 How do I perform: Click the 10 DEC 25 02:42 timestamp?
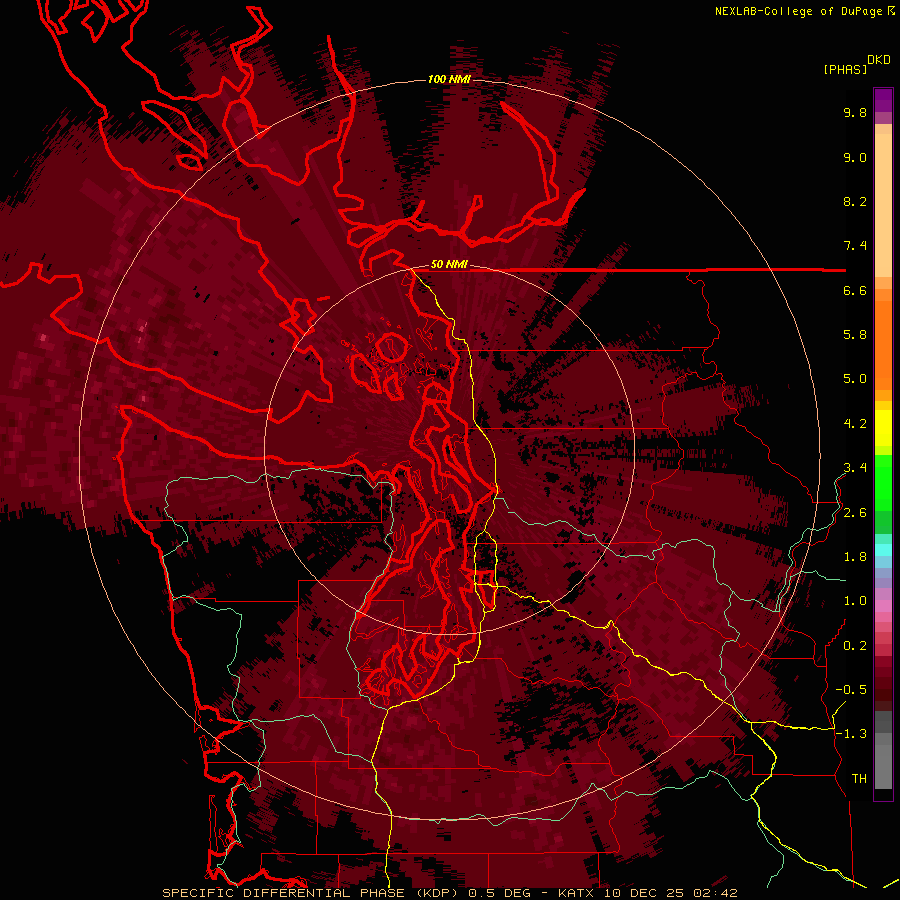point(670,893)
